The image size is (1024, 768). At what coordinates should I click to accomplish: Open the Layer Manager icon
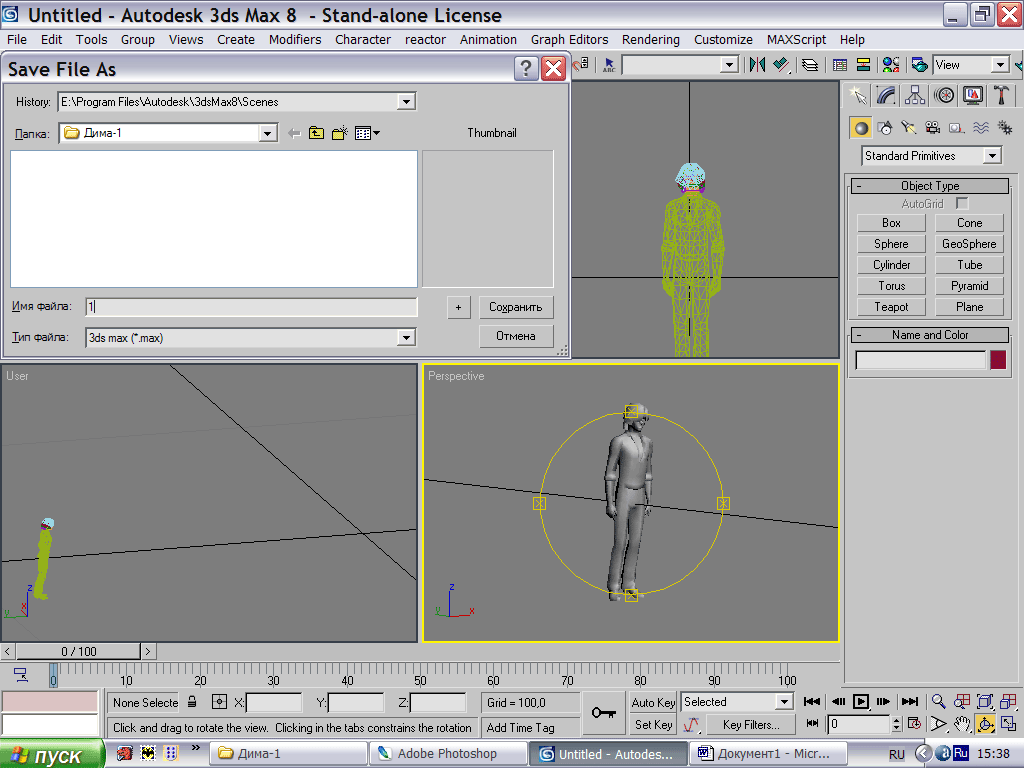coord(810,65)
